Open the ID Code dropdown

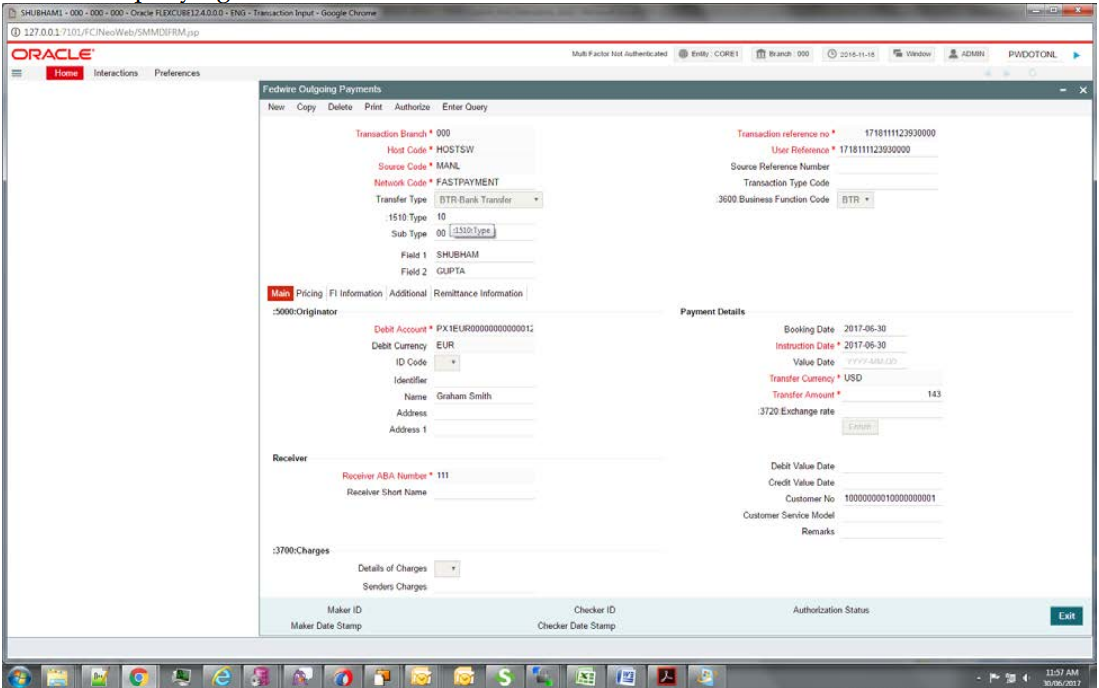point(446,362)
